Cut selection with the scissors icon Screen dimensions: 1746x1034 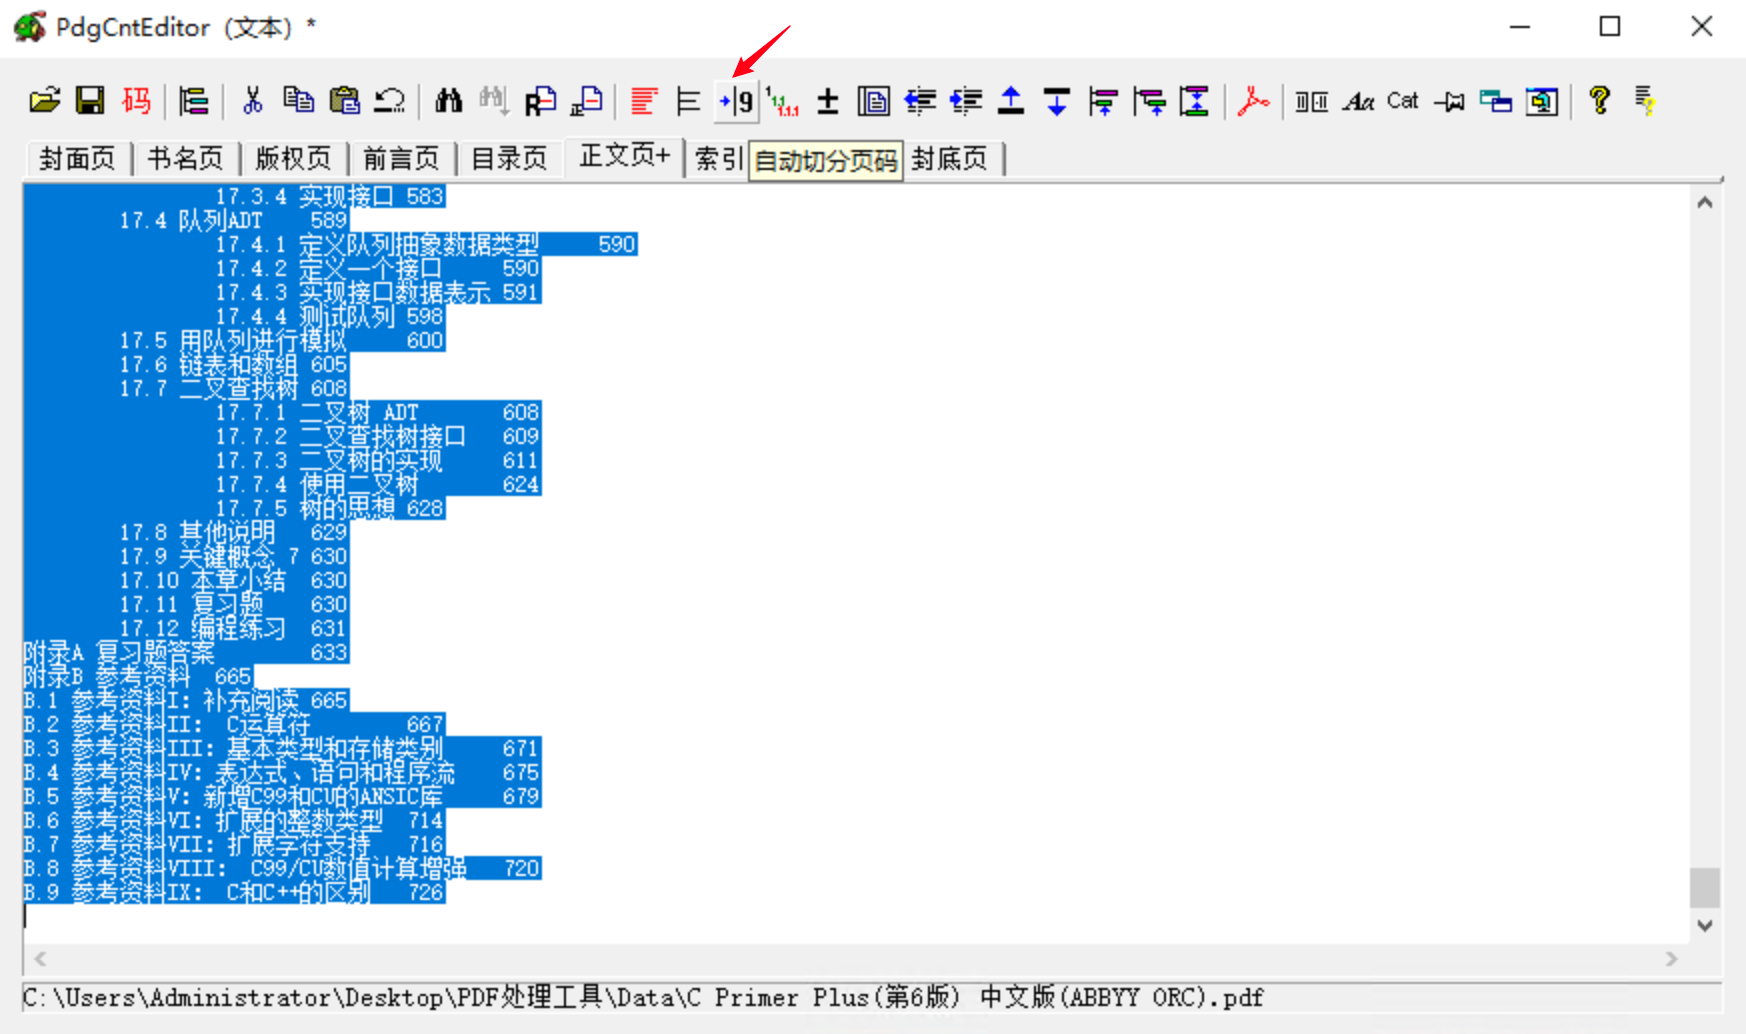click(x=253, y=101)
